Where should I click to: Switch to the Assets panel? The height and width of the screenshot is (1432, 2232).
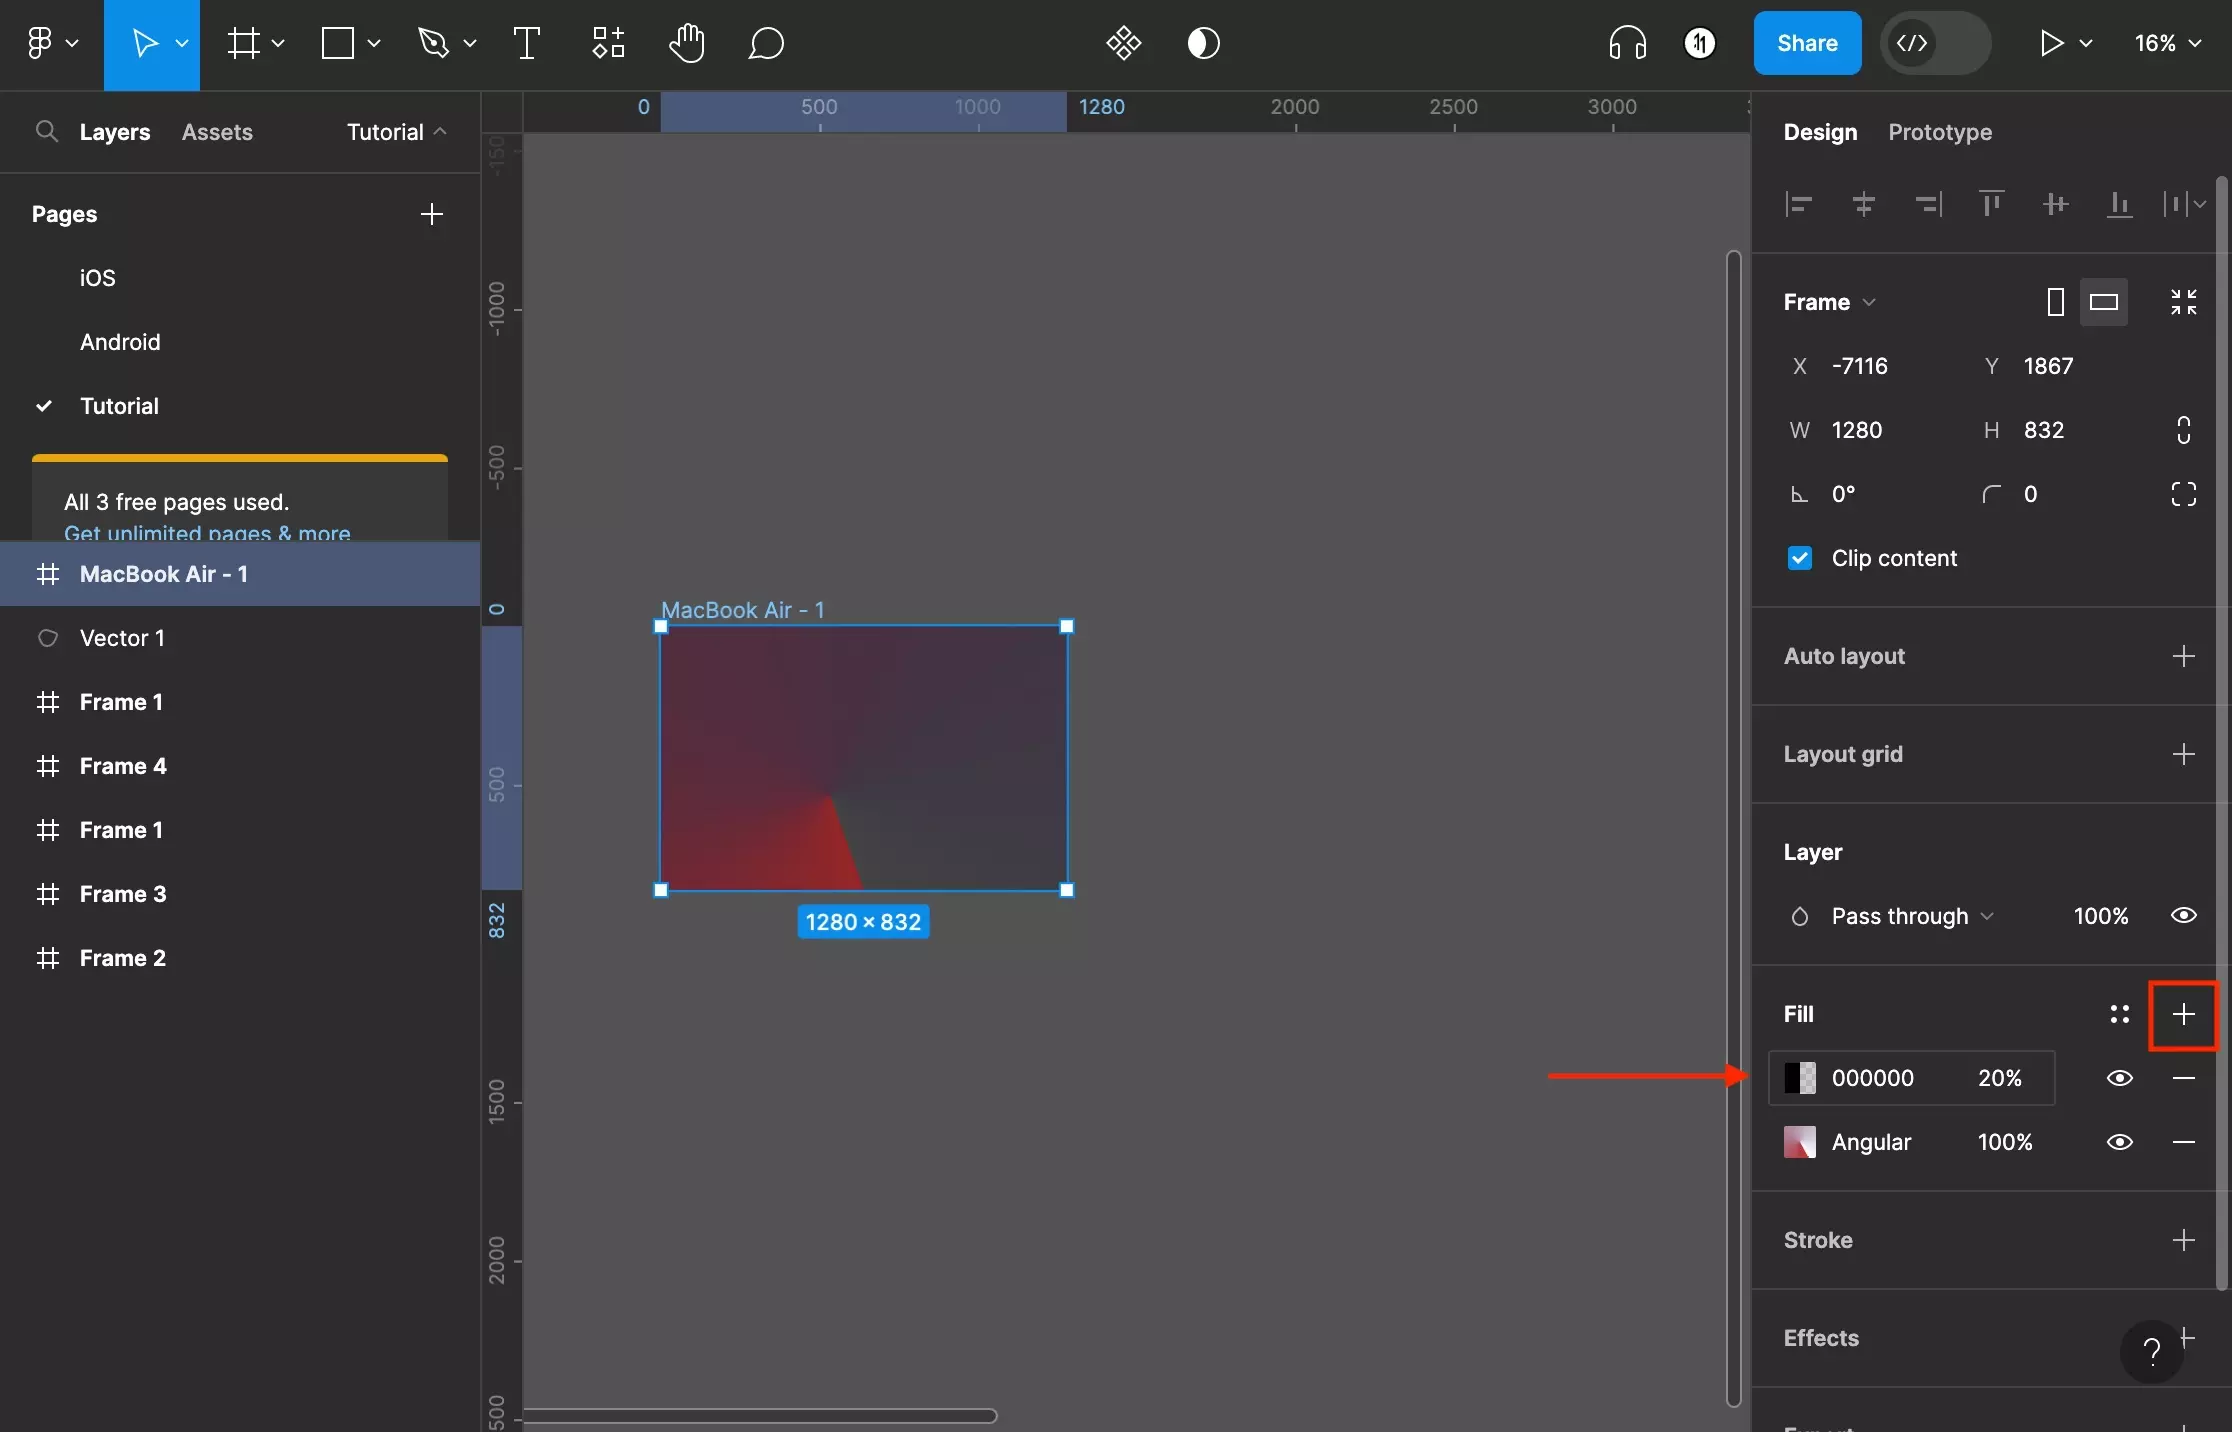[216, 132]
